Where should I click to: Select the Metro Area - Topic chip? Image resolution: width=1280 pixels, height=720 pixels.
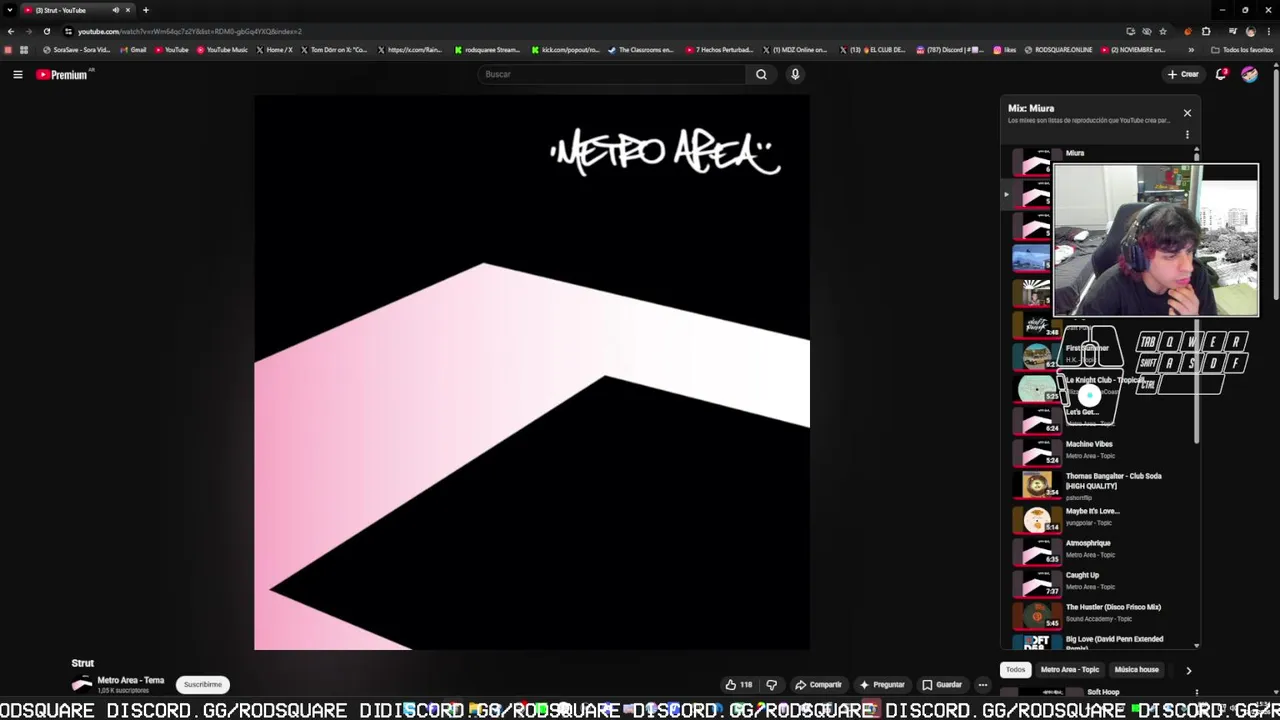pos(1069,670)
